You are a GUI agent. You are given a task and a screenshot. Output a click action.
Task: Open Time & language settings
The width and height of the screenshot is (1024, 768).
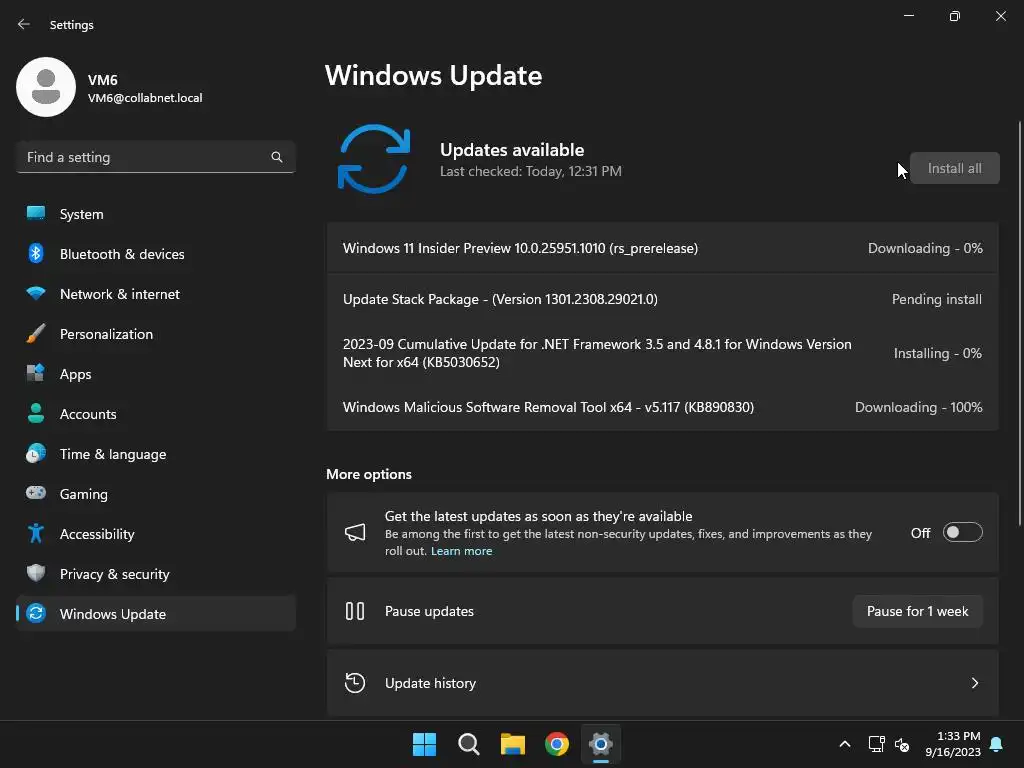click(x=156, y=454)
